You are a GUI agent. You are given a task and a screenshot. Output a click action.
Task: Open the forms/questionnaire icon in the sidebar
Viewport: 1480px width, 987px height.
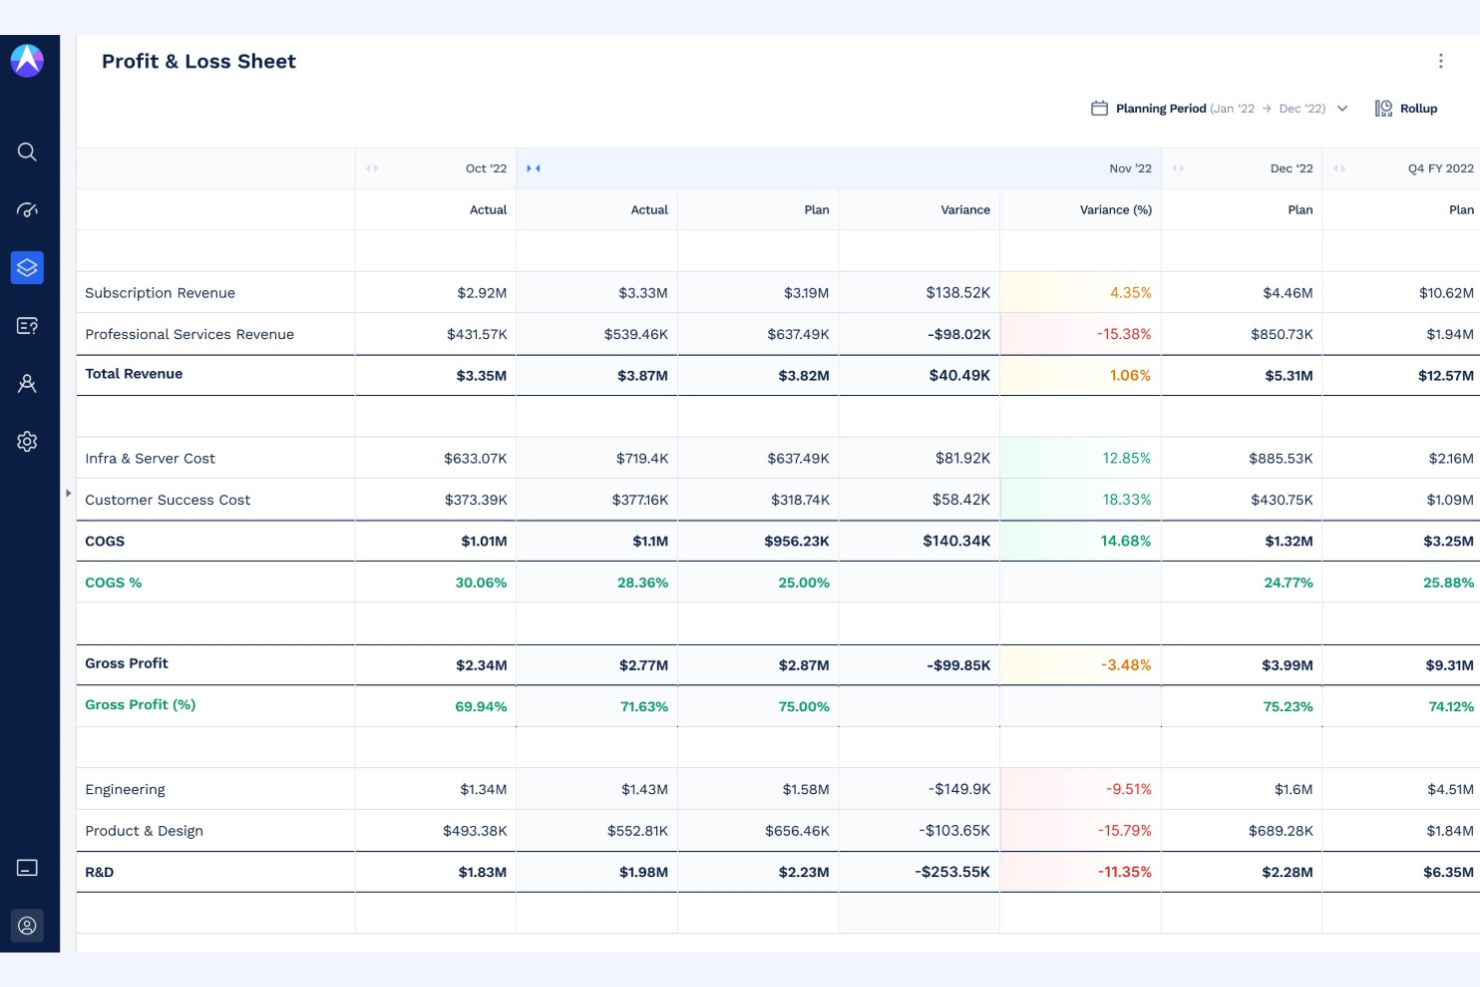coord(27,325)
